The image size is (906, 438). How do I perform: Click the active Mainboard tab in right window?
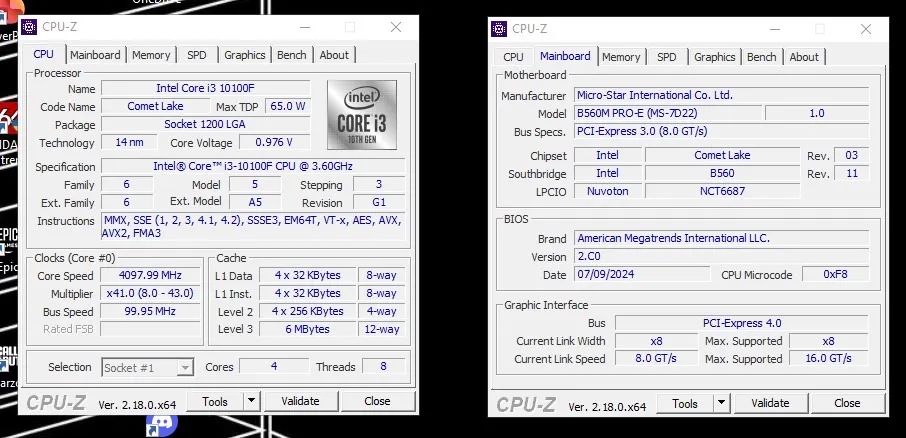coord(565,55)
